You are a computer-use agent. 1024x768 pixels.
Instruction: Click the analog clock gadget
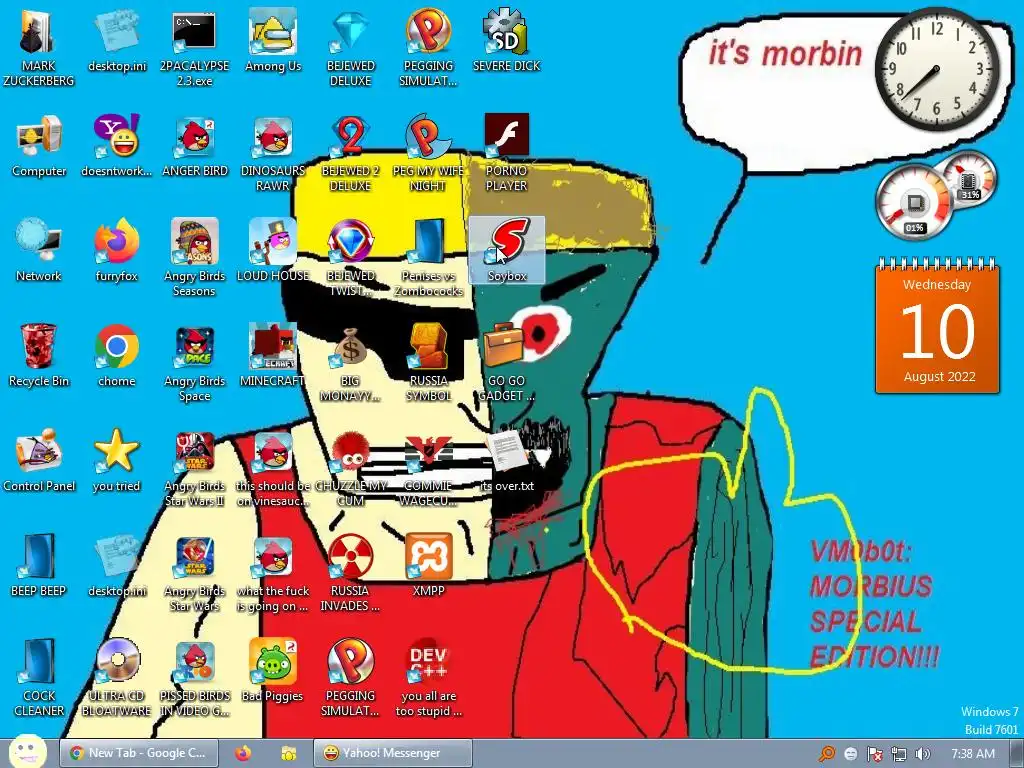point(936,69)
